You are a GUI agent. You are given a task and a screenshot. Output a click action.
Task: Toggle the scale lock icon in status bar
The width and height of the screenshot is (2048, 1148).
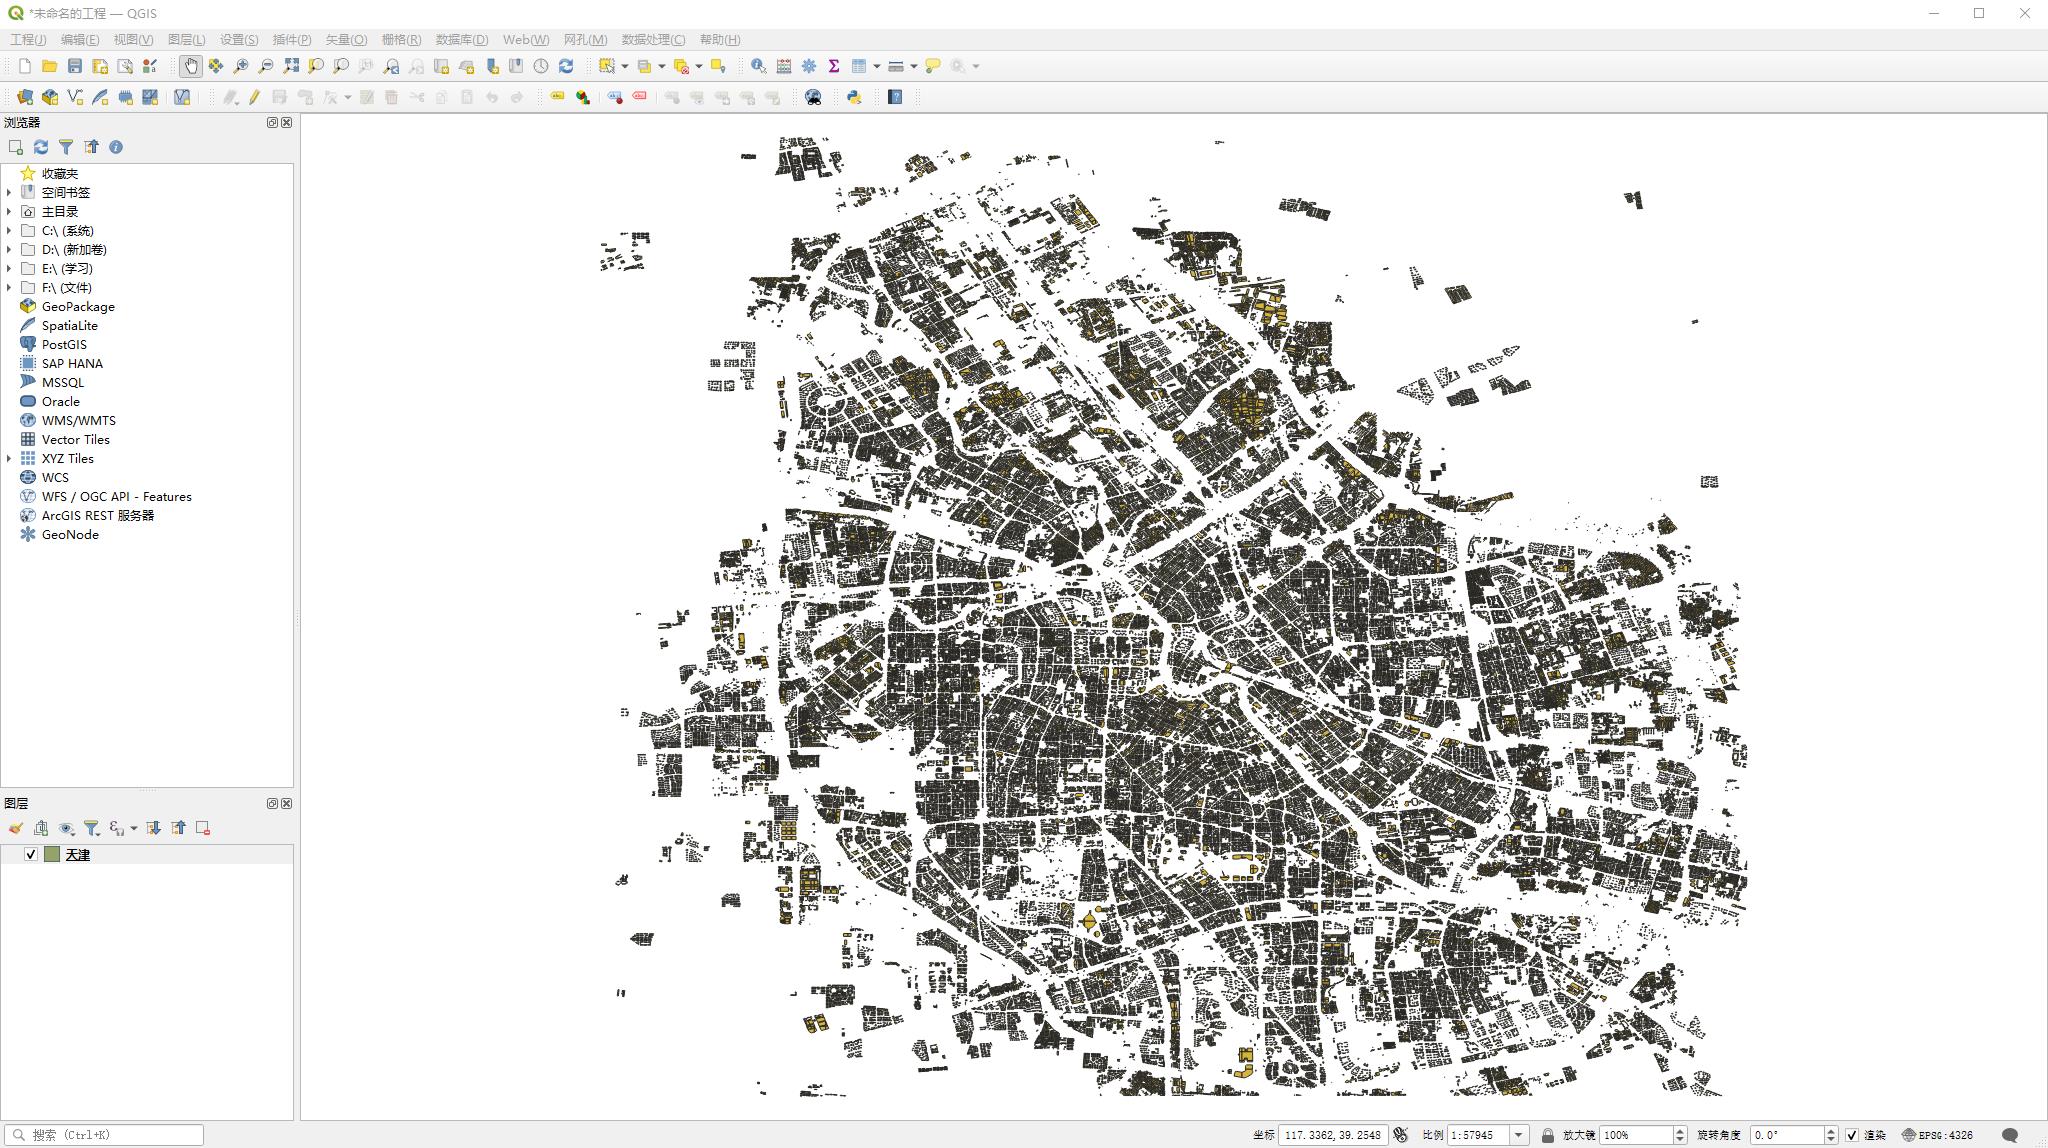[1547, 1135]
